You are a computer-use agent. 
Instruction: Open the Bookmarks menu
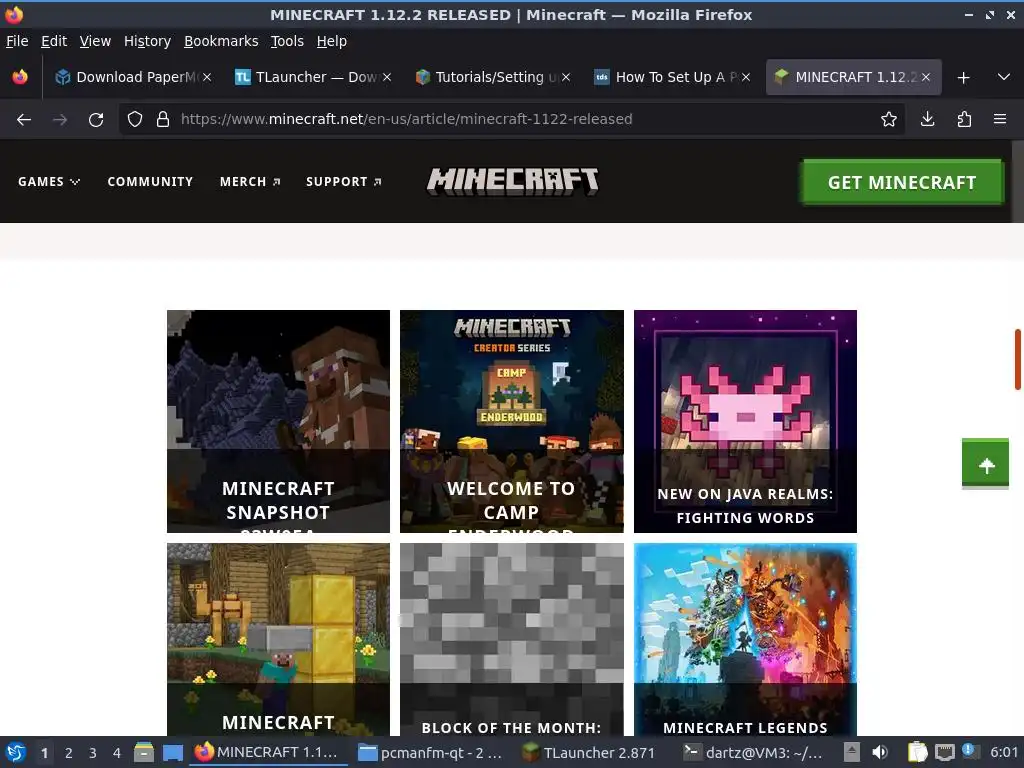click(x=221, y=41)
